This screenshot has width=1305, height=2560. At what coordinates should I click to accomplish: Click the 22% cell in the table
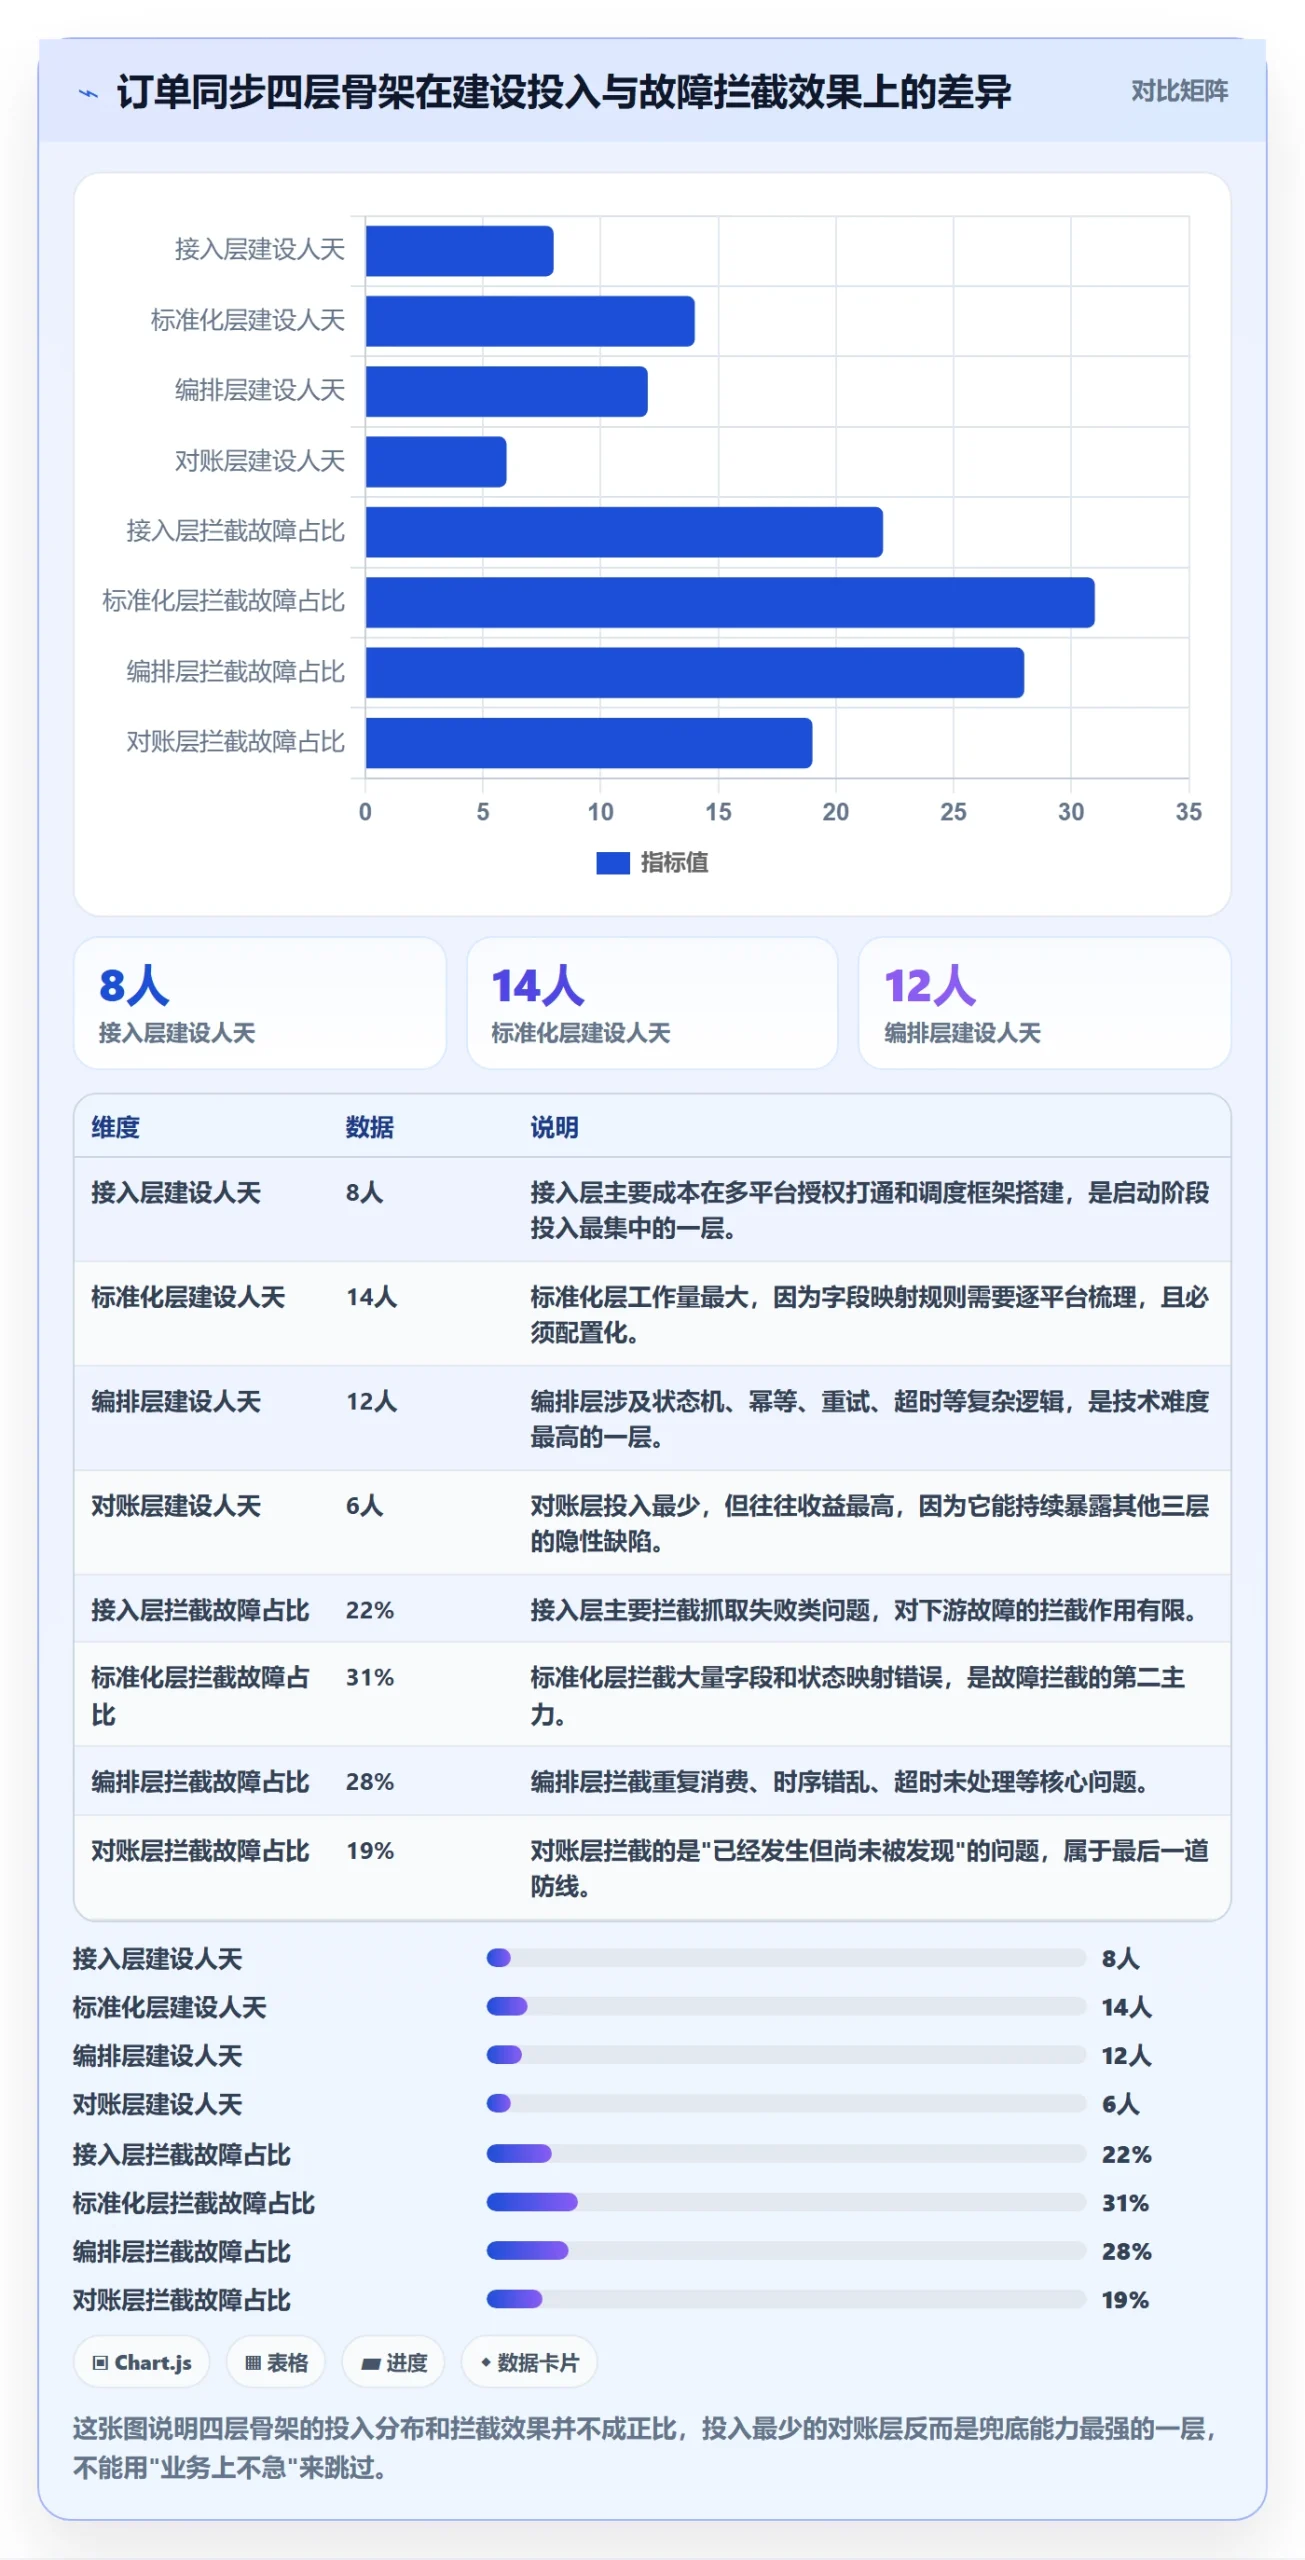coord(370,1610)
